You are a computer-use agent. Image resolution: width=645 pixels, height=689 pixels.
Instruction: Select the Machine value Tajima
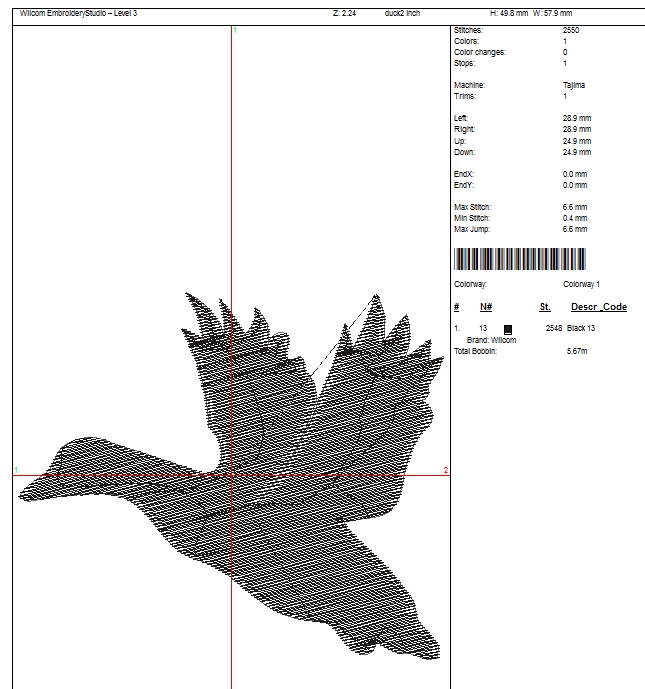pyautogui.click(x=574, y=86)
